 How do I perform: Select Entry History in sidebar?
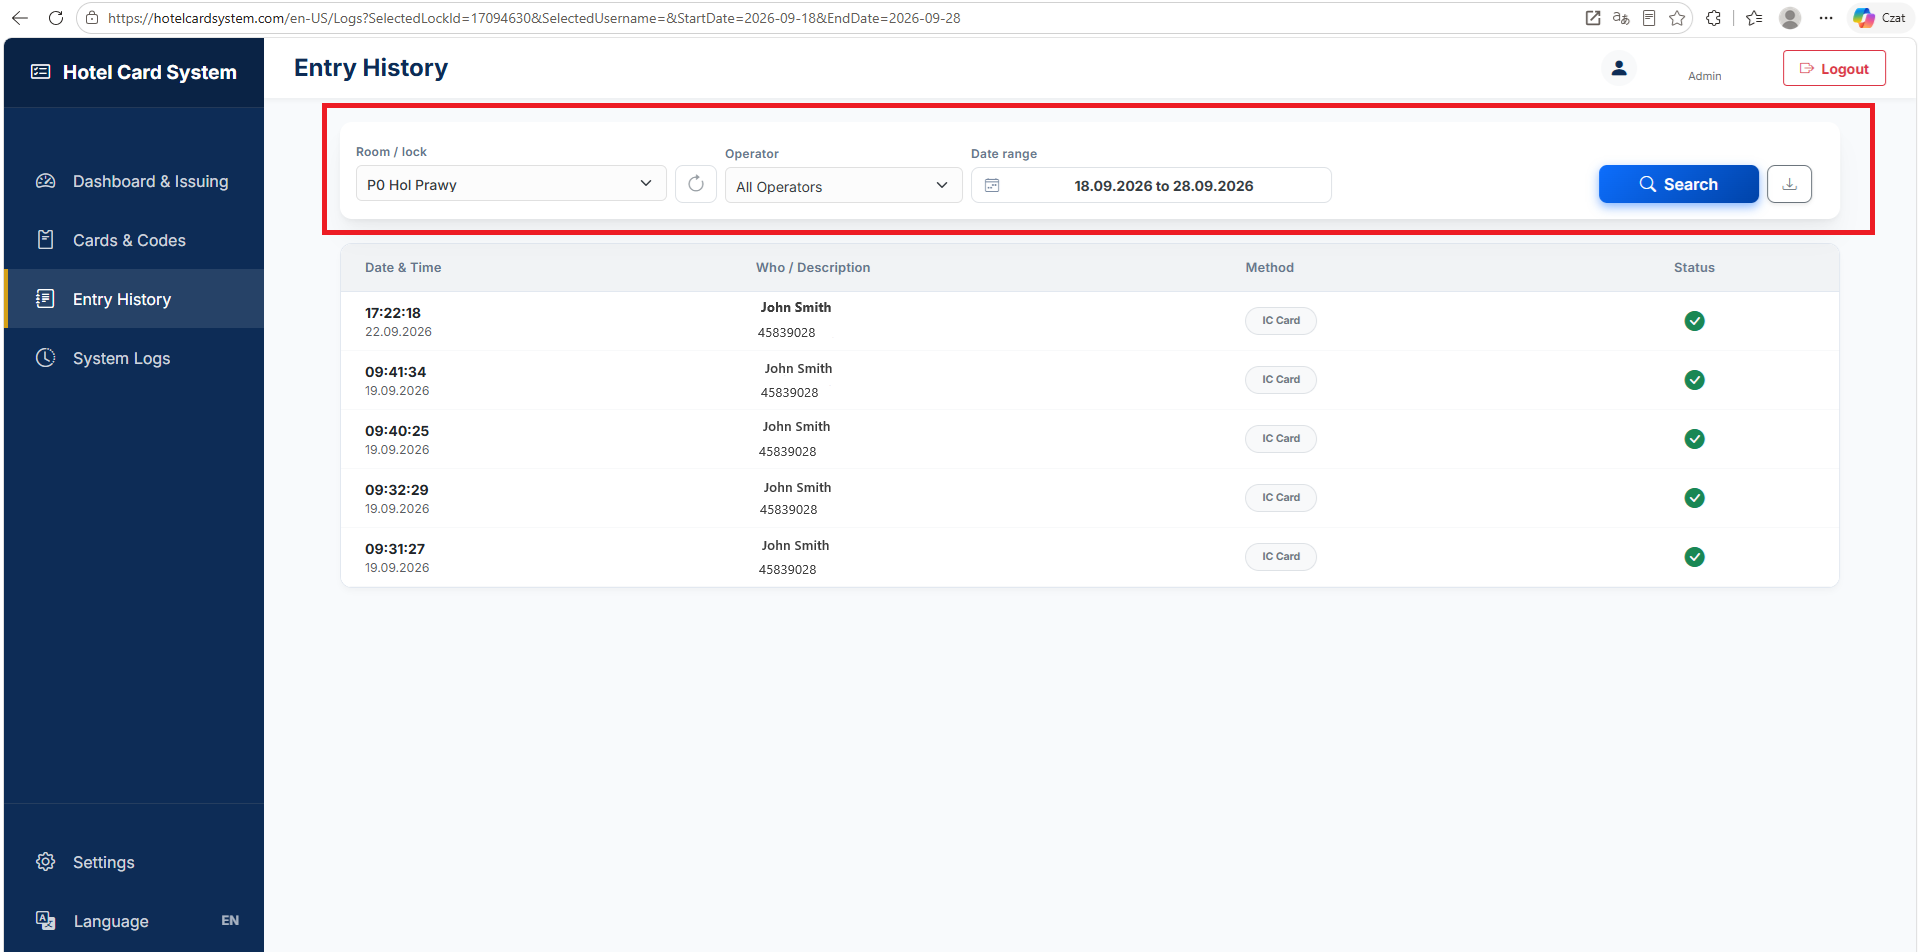pyautogui.click(x=134, y=299)
